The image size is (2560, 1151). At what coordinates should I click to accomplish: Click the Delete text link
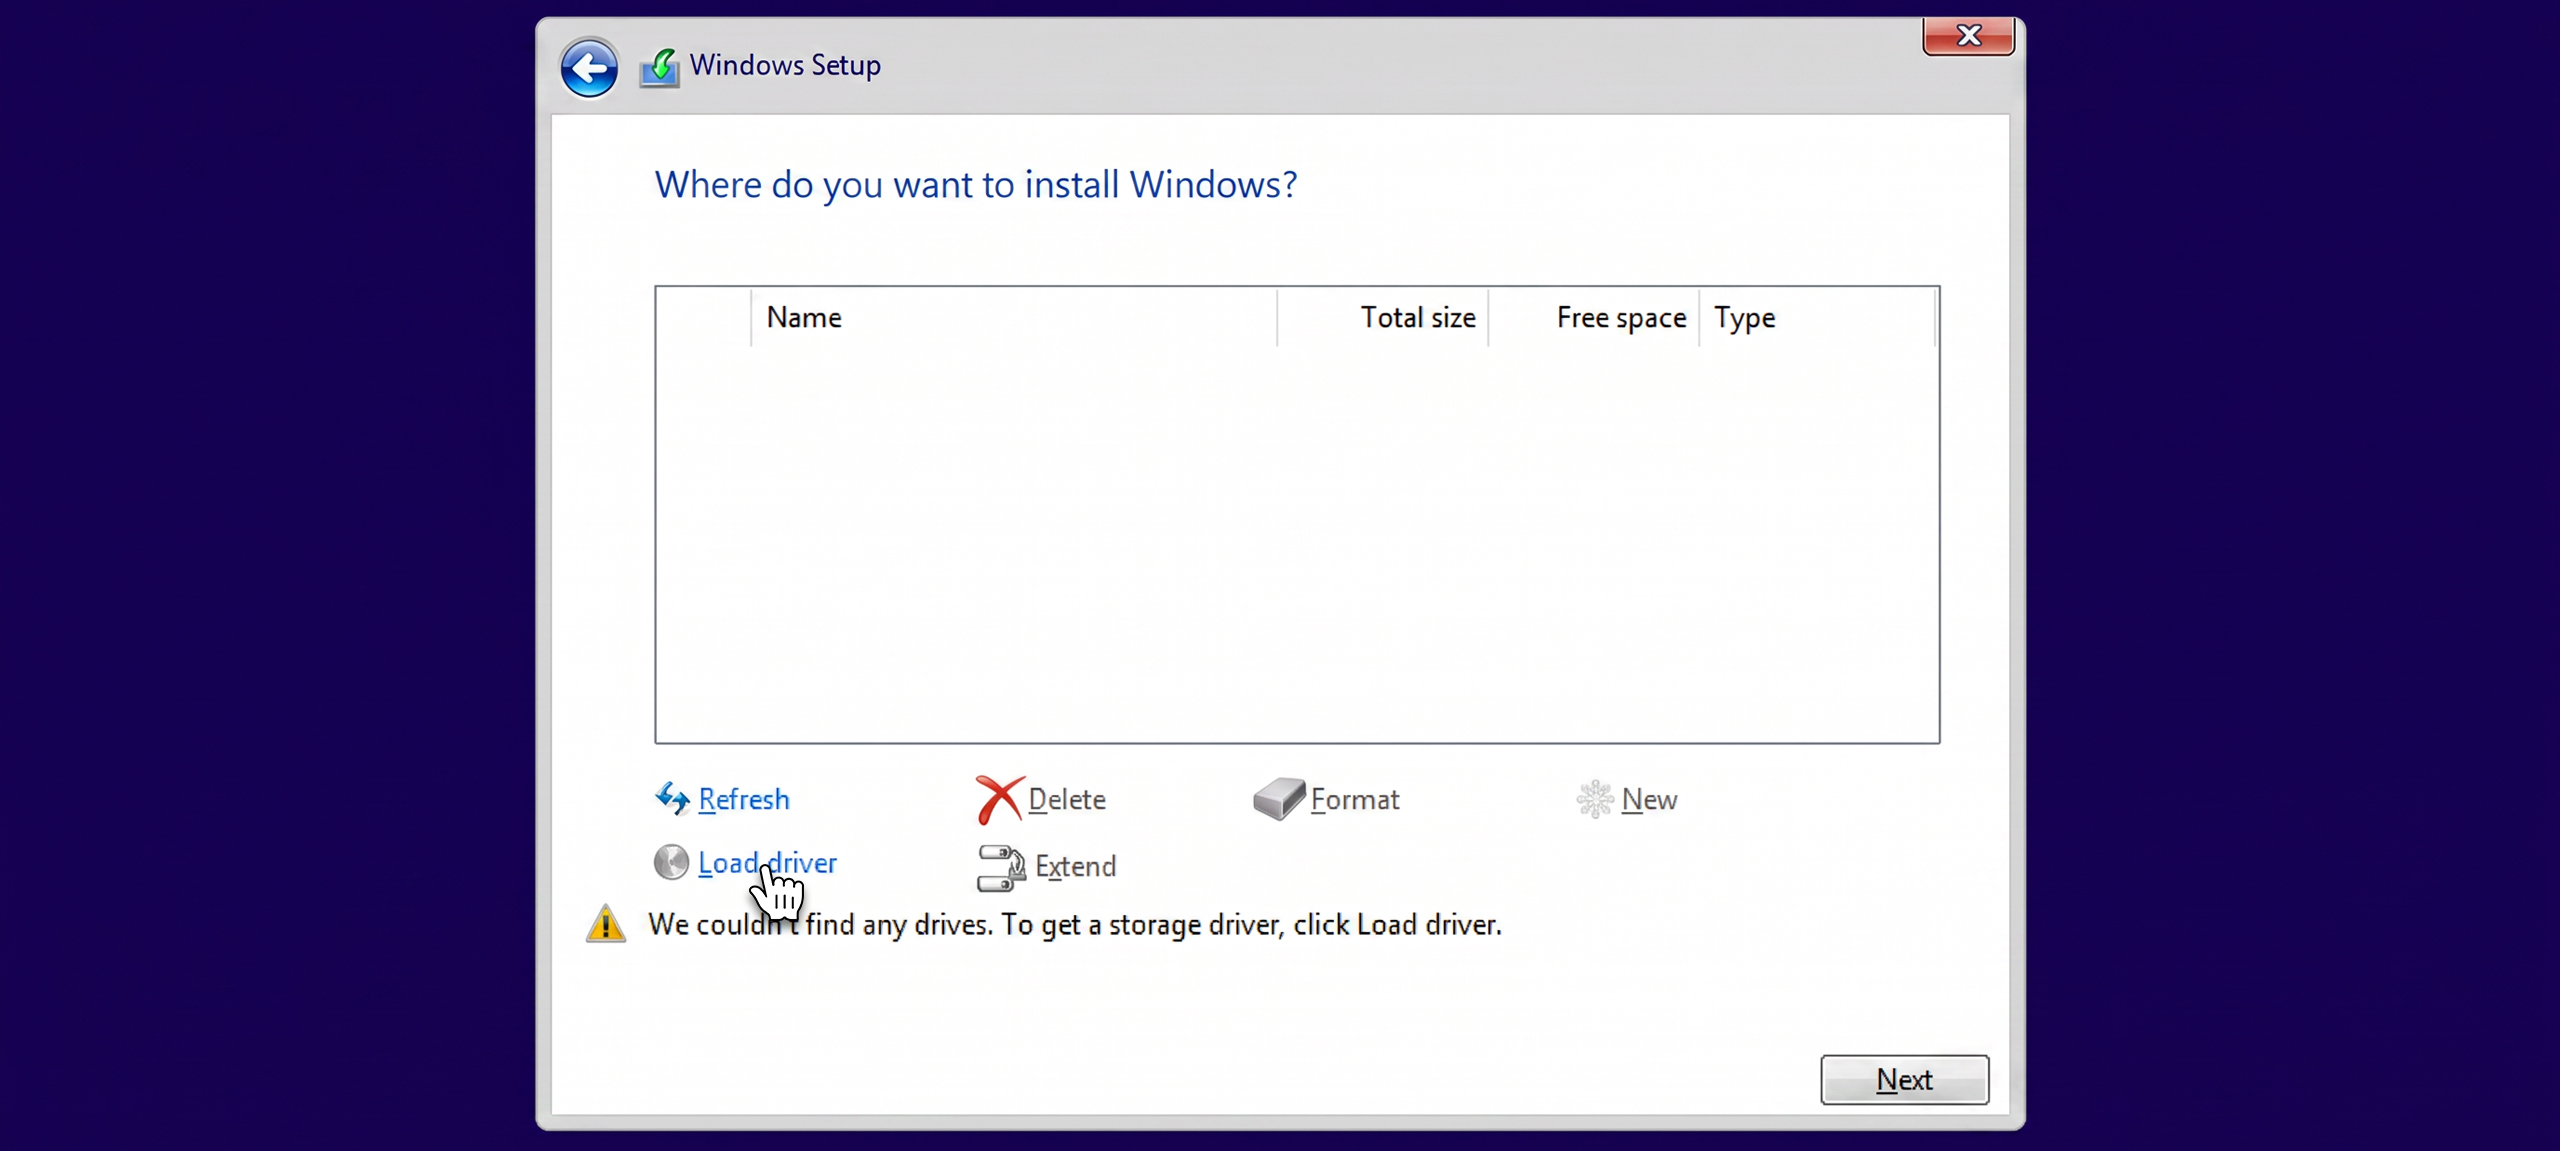pos(1067,799)
